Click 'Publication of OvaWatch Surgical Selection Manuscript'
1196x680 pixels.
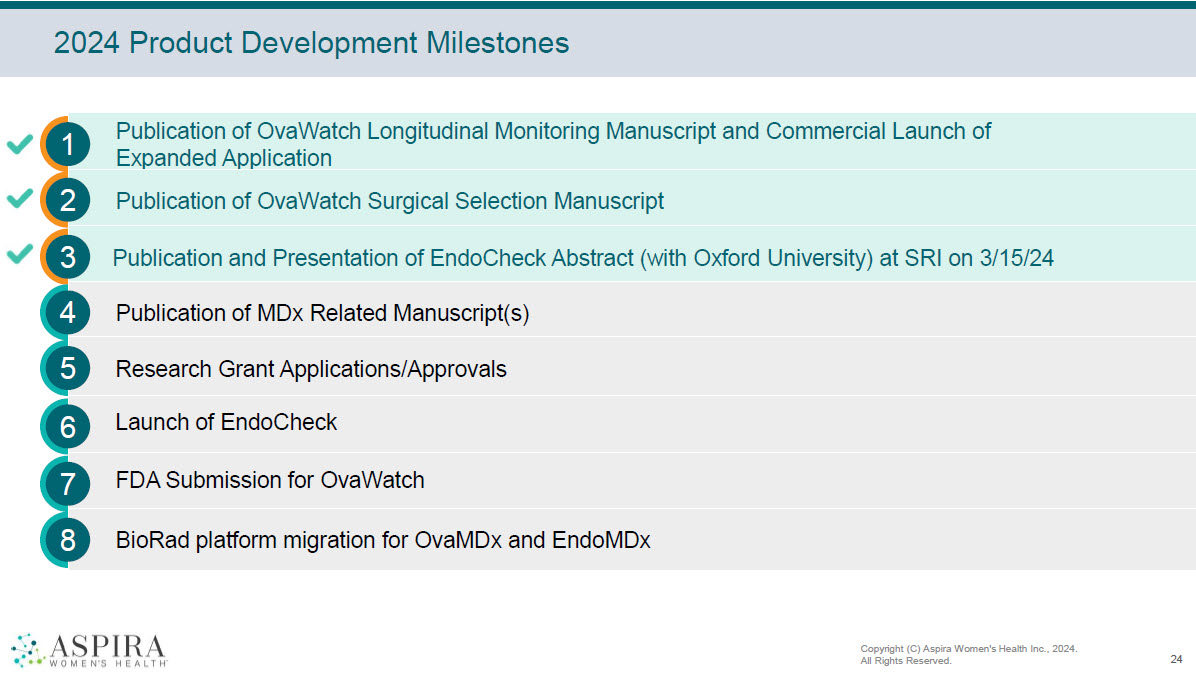click(390, 201)
